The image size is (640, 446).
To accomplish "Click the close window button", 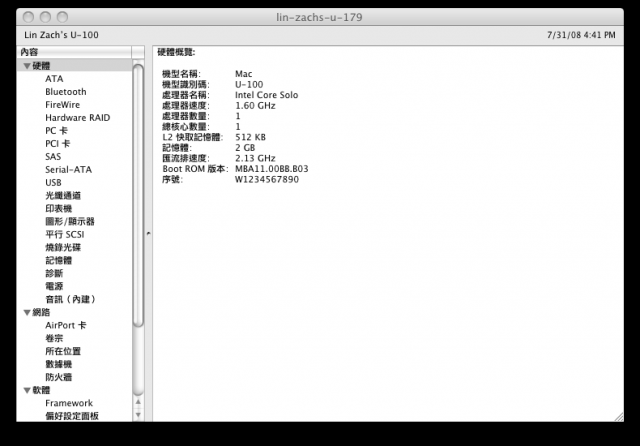I will [28, 17].
